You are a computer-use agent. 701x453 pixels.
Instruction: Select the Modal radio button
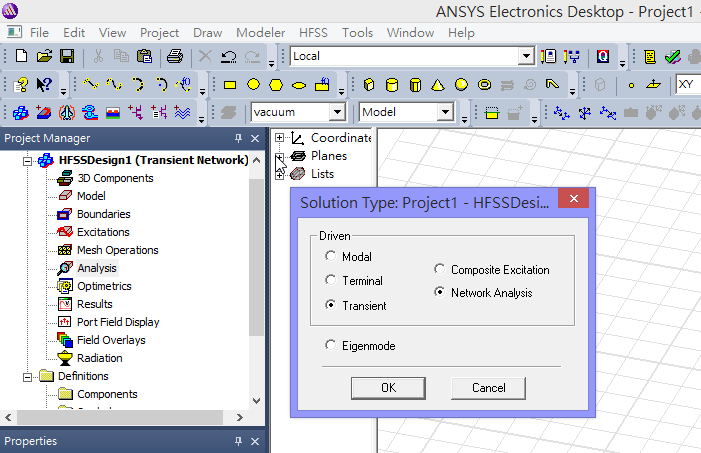coord(330,256)
